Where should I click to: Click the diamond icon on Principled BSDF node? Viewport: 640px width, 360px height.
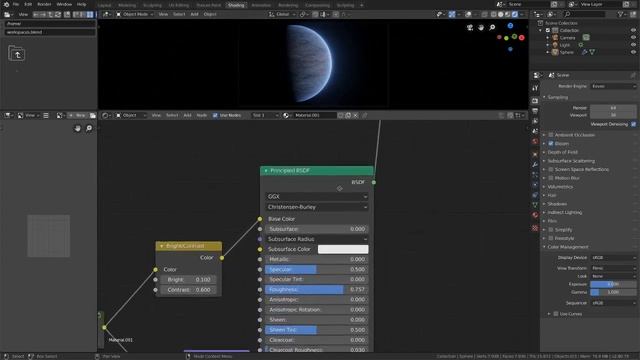click(340, 189)
